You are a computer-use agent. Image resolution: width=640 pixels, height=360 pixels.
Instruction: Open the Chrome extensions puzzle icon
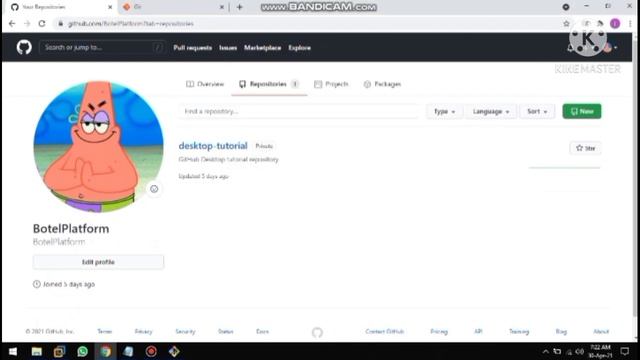[600, 24]
